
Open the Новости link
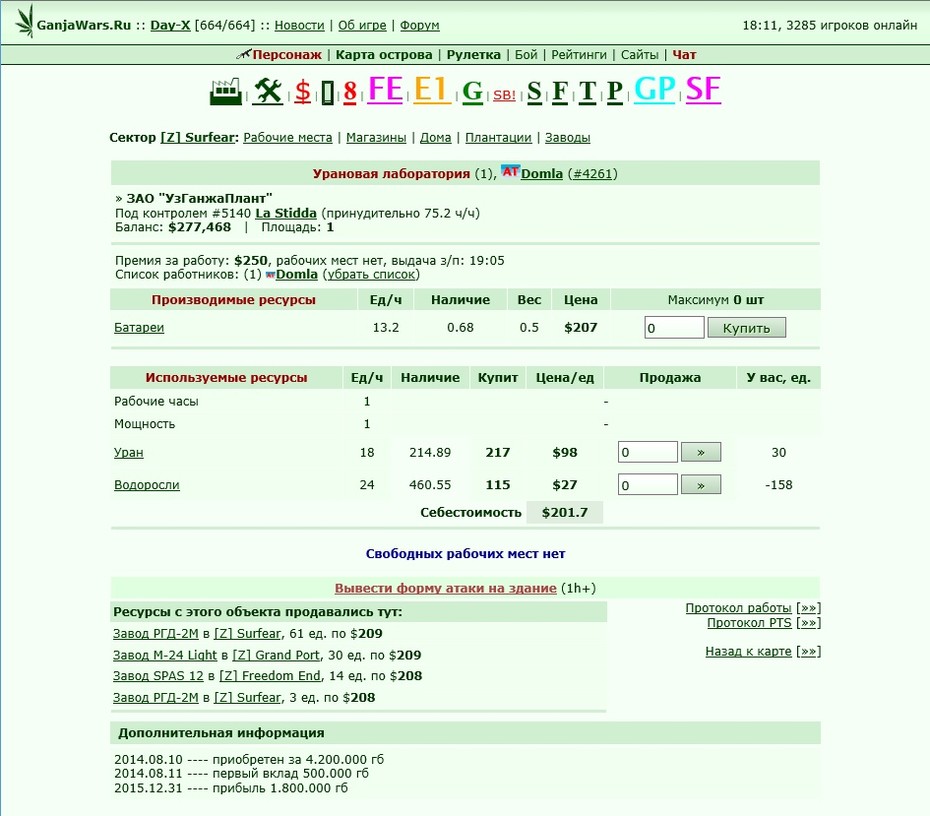(300, 26)
